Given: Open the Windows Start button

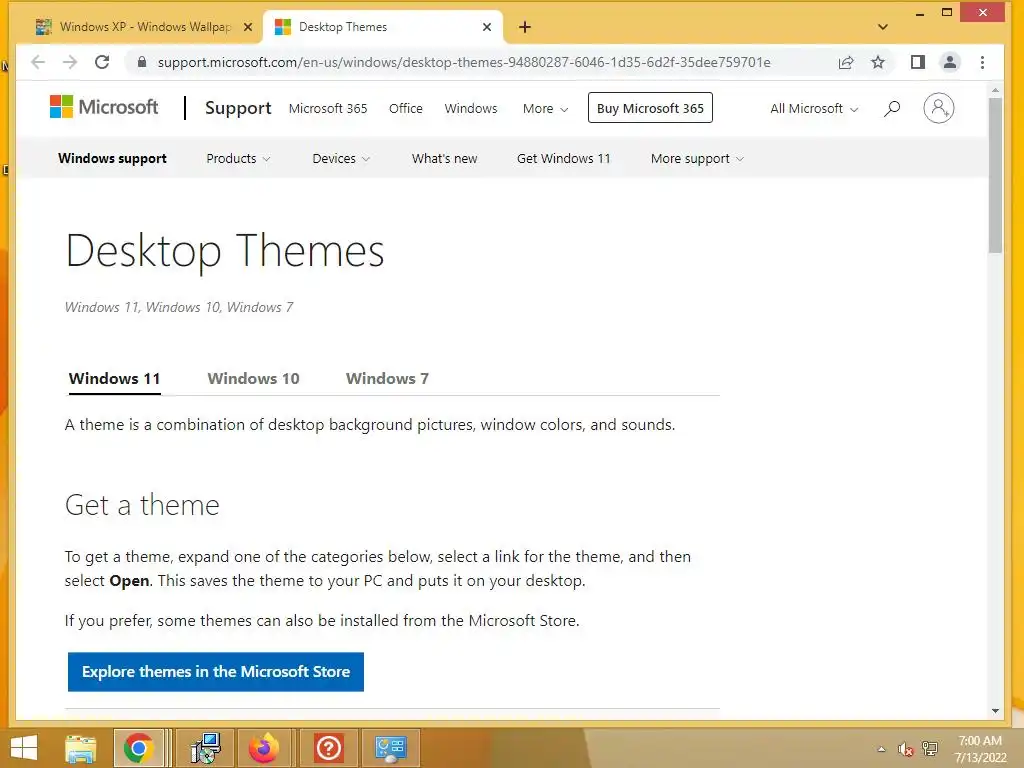Looking at the screenshot, I should coord(24,748).
